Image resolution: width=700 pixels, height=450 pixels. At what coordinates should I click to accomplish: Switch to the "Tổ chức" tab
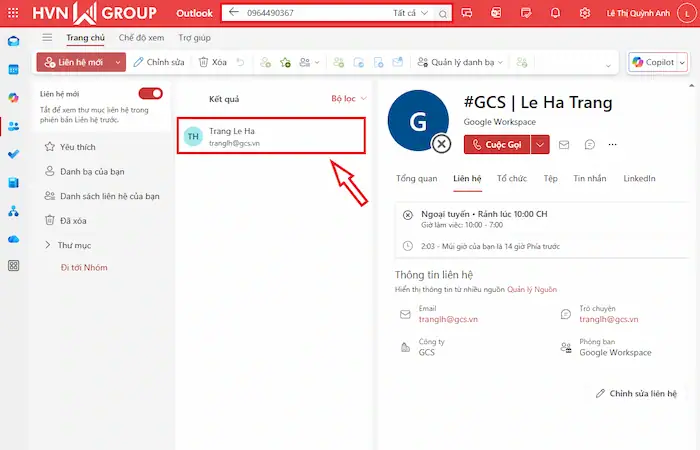tap(511, 179)
